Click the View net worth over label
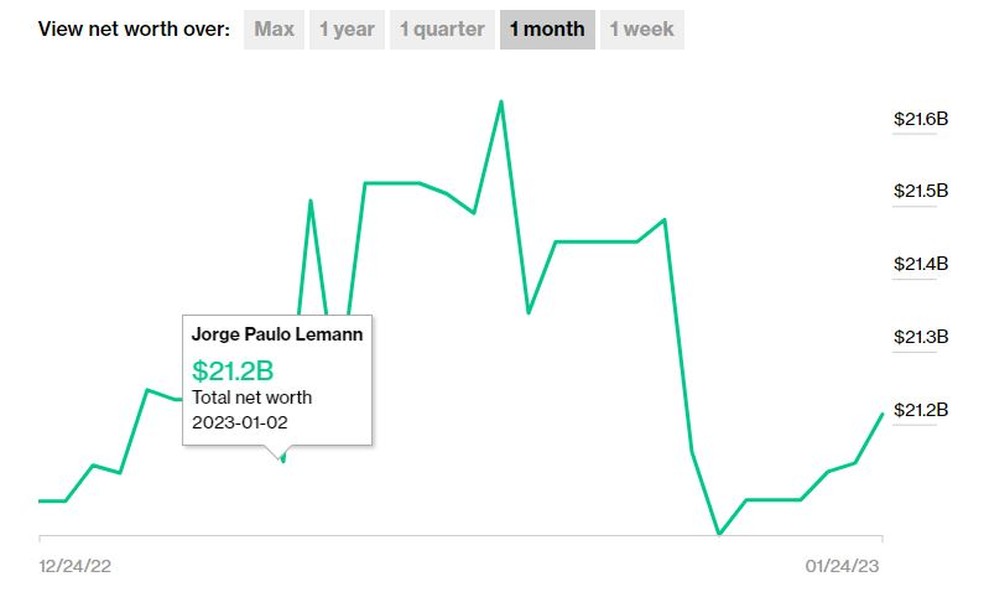Screen dimensions: 984x613 134,30
